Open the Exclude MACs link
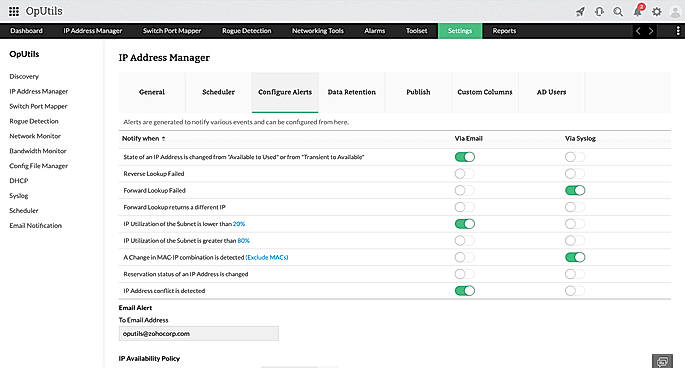The width and height of the screenshot is (685, 368). point(267,257)
